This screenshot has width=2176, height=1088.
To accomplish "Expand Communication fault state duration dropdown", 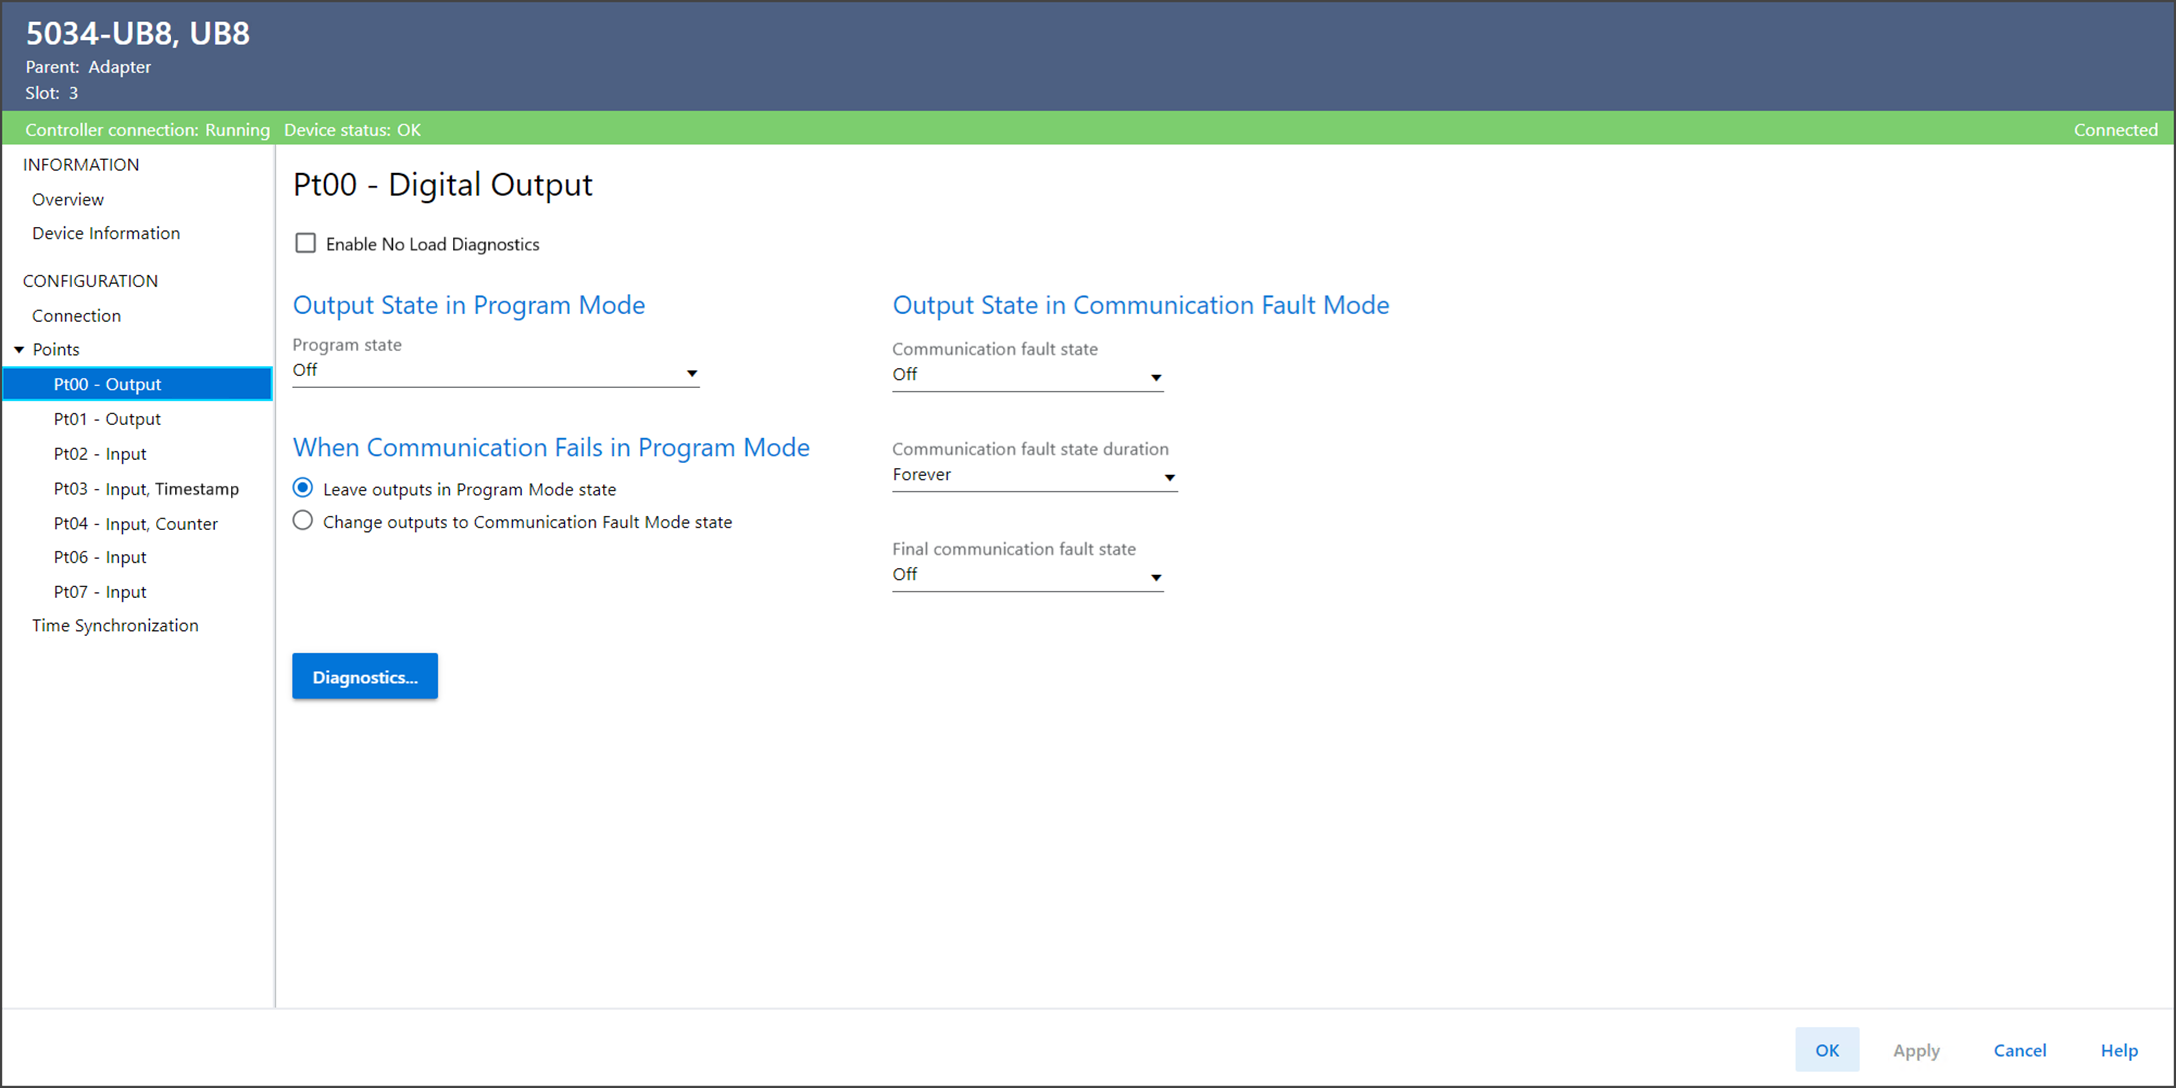I will (x=1033, y=475).
